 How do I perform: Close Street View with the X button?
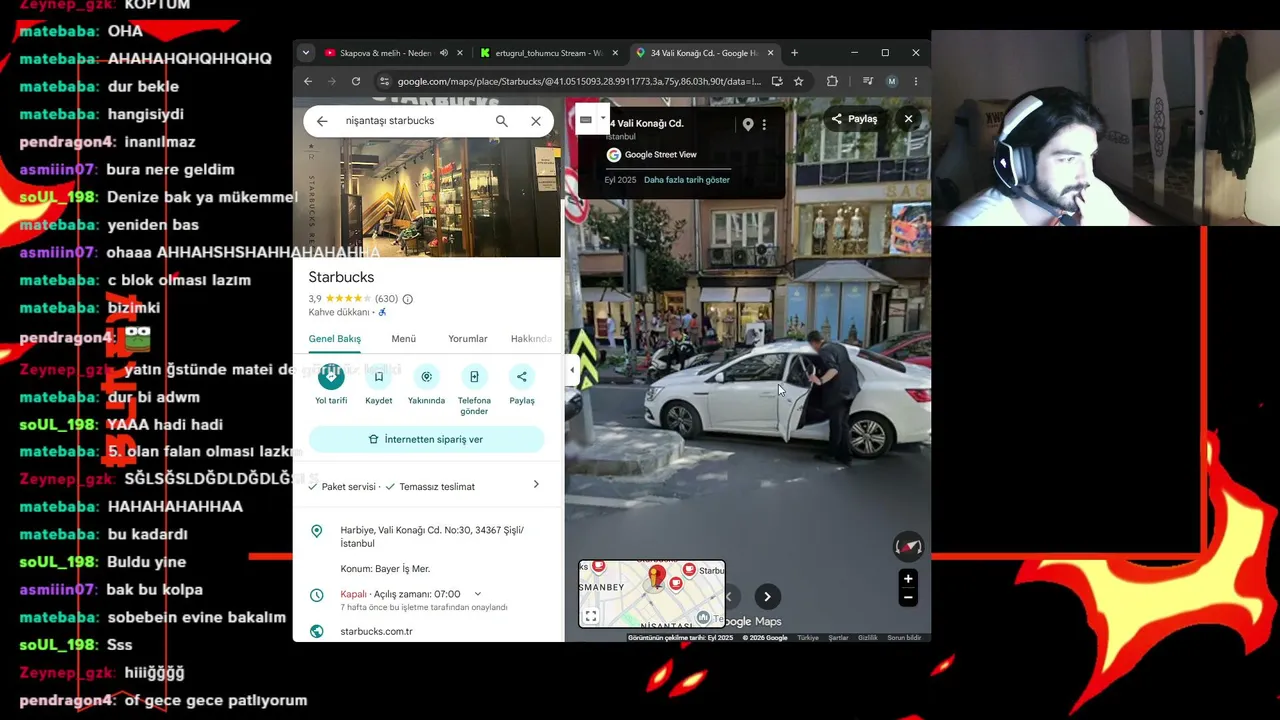(x=908, y=118)
